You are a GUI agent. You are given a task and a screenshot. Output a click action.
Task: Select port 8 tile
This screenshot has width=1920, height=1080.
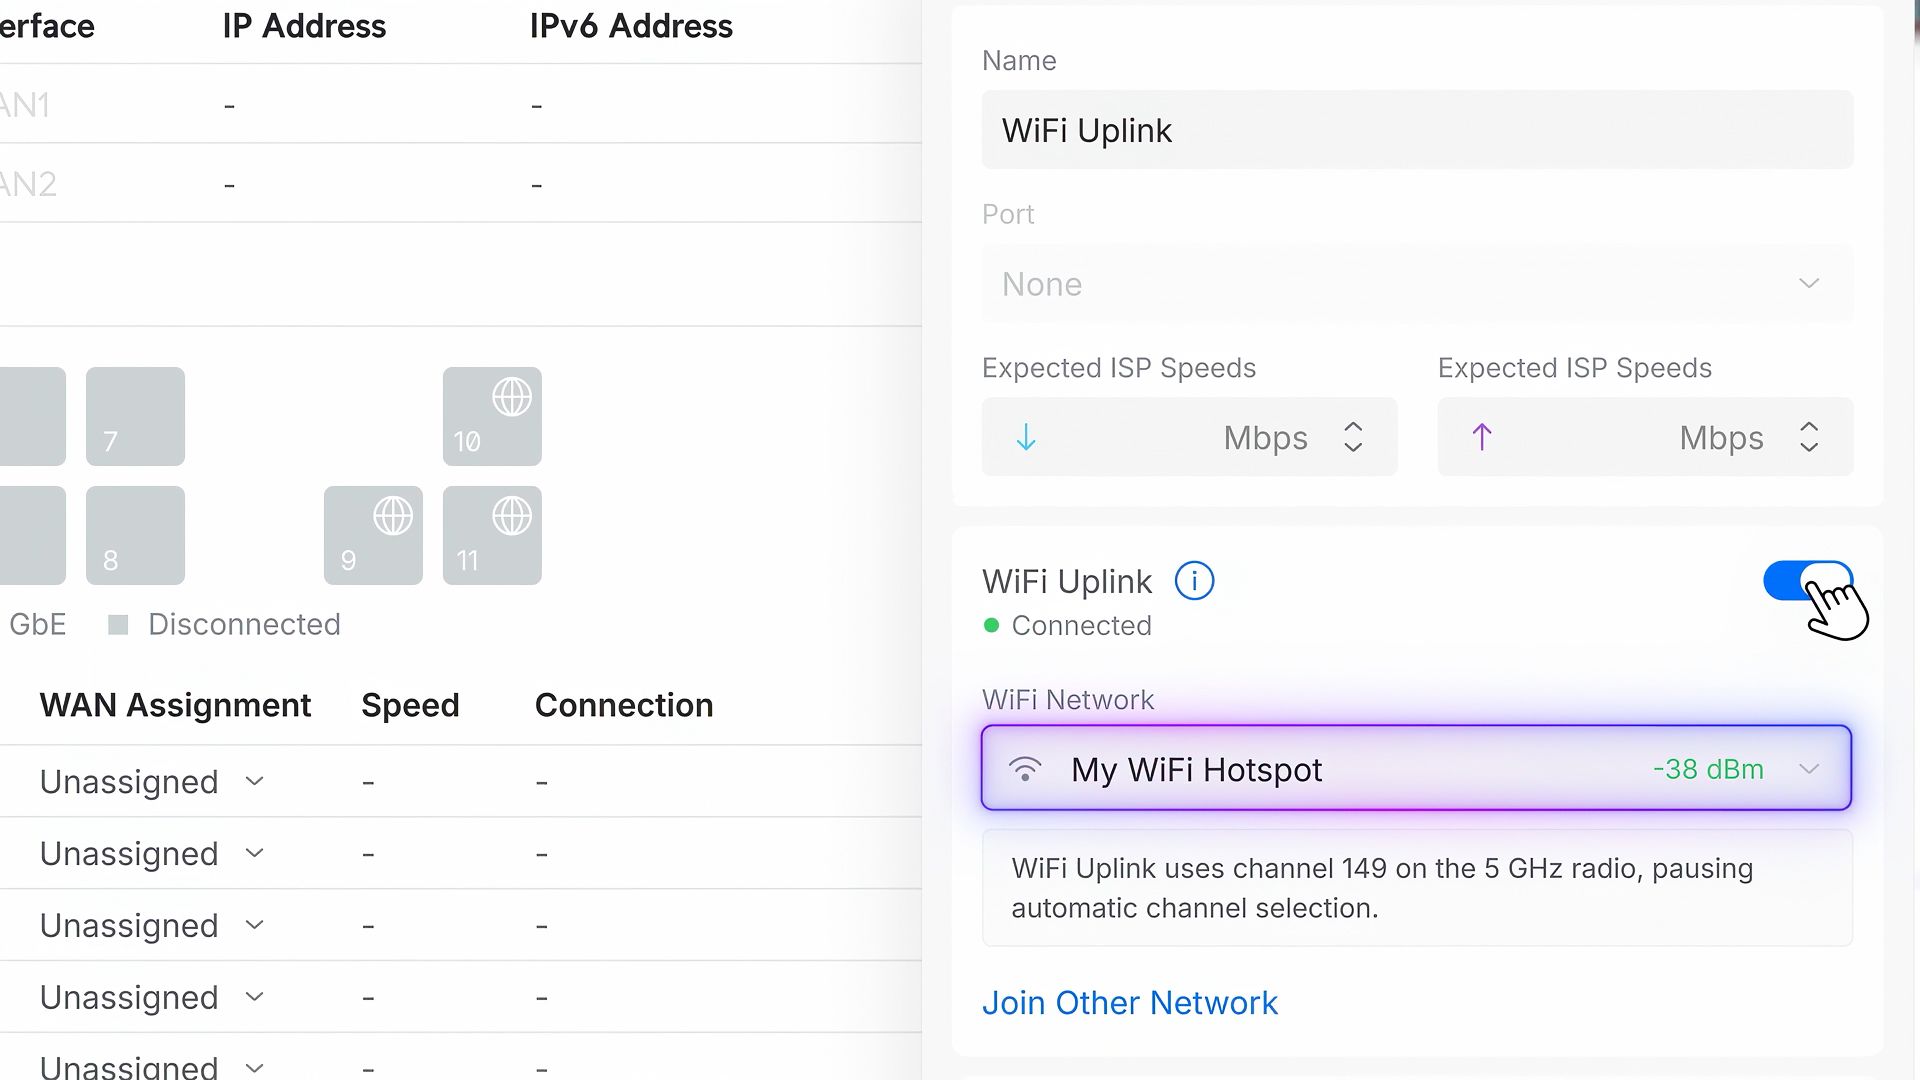135,535
